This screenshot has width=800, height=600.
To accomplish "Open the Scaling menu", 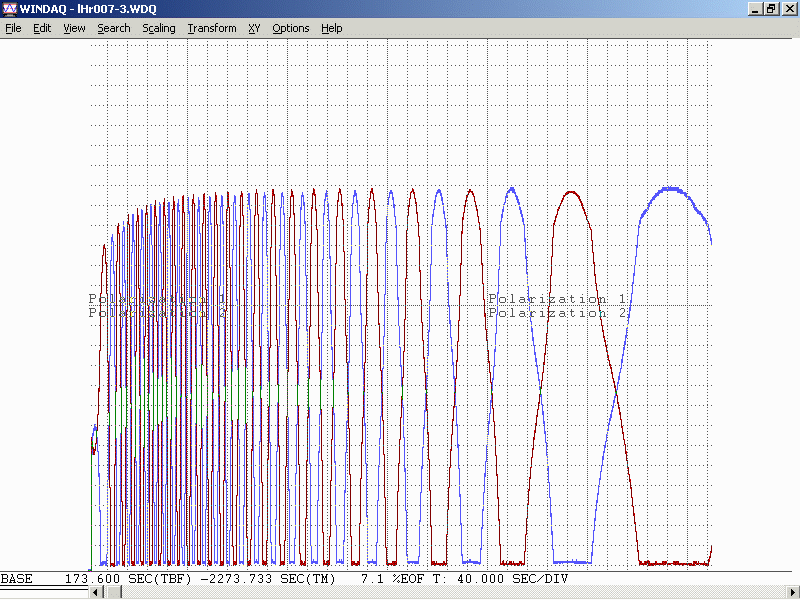I will click(158, 28).
